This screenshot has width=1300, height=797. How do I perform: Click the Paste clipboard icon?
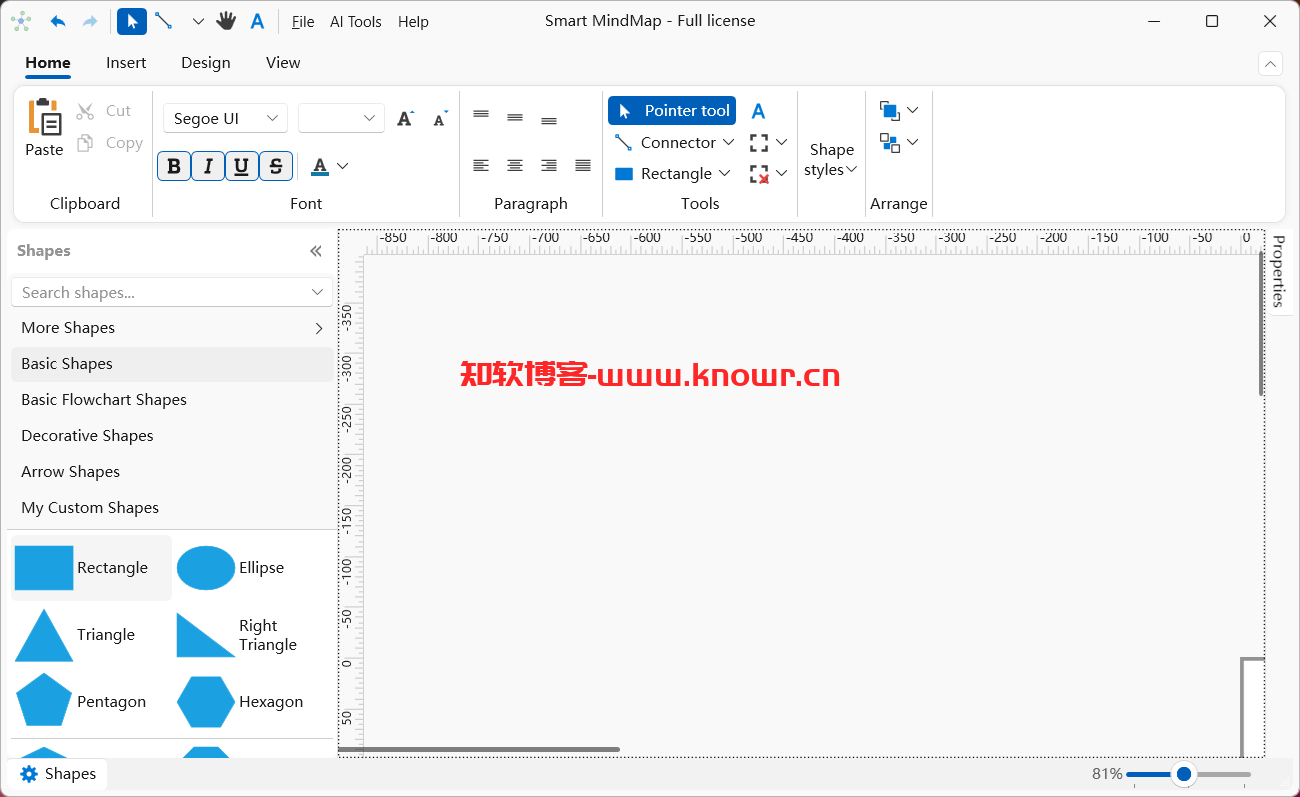pyautogui.click(x=44, y=117)
